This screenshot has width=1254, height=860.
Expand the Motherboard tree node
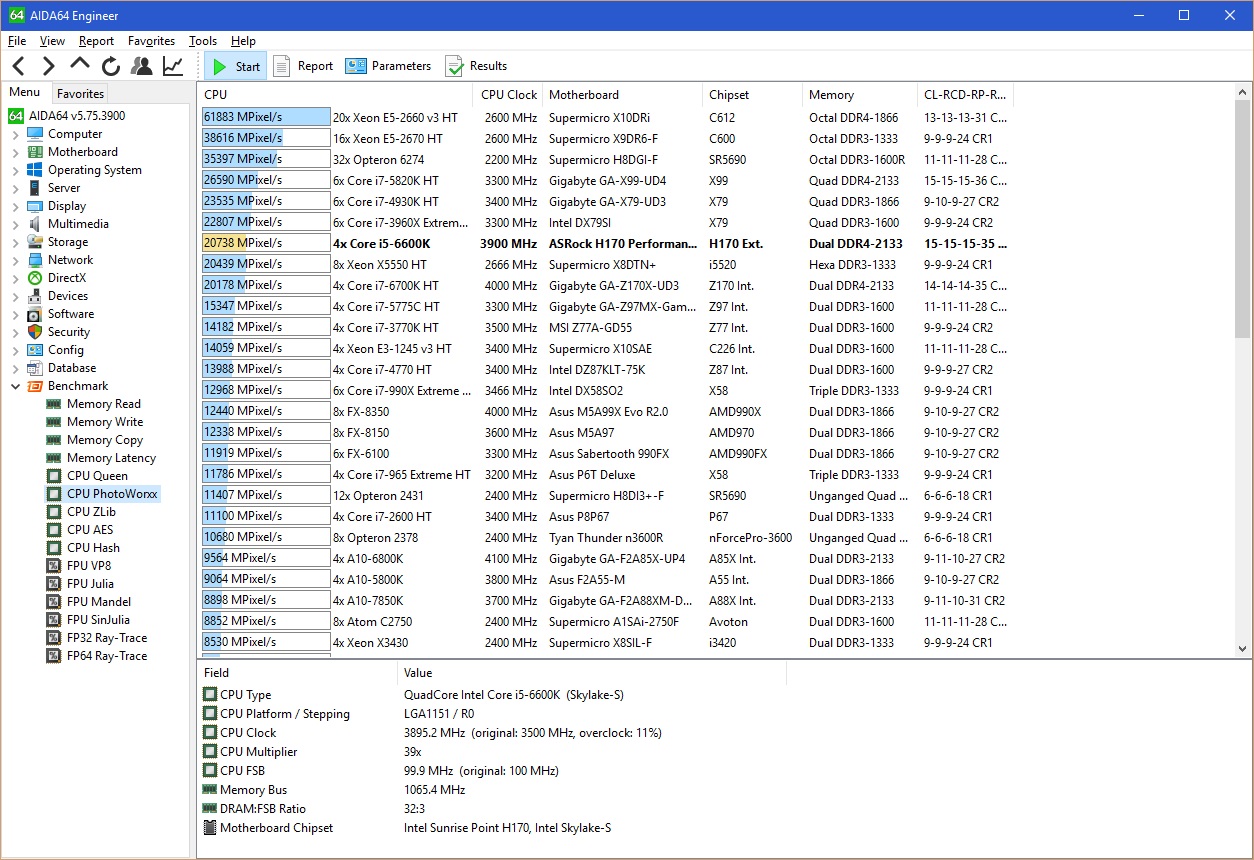click(16, 152)
